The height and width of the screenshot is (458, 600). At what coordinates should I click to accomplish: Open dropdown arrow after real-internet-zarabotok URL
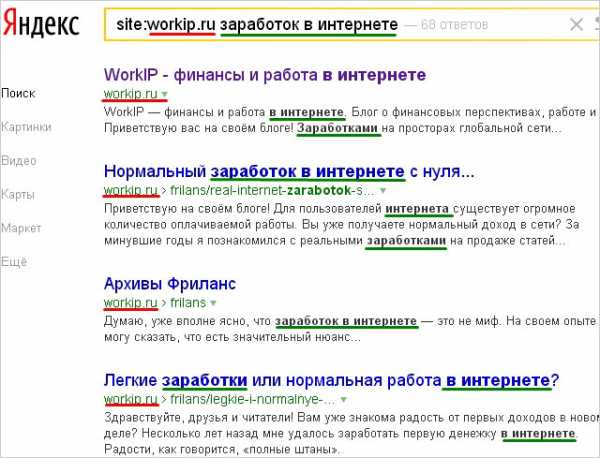click(x=383, y=189)
